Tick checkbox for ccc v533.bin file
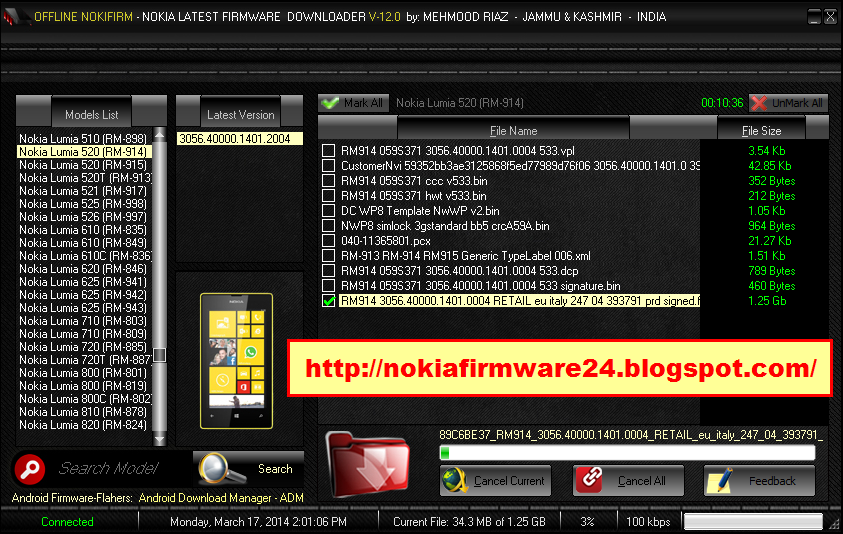843x534 pixels. pyautogui.click(x=328, y=181)
